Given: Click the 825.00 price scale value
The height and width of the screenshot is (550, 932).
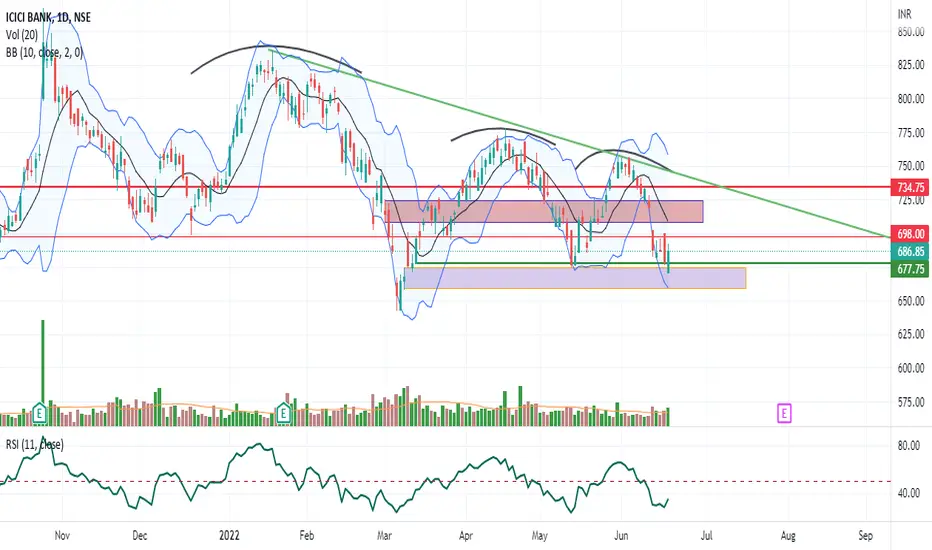Looking at the screenshot, I should [x=911, y=65].
